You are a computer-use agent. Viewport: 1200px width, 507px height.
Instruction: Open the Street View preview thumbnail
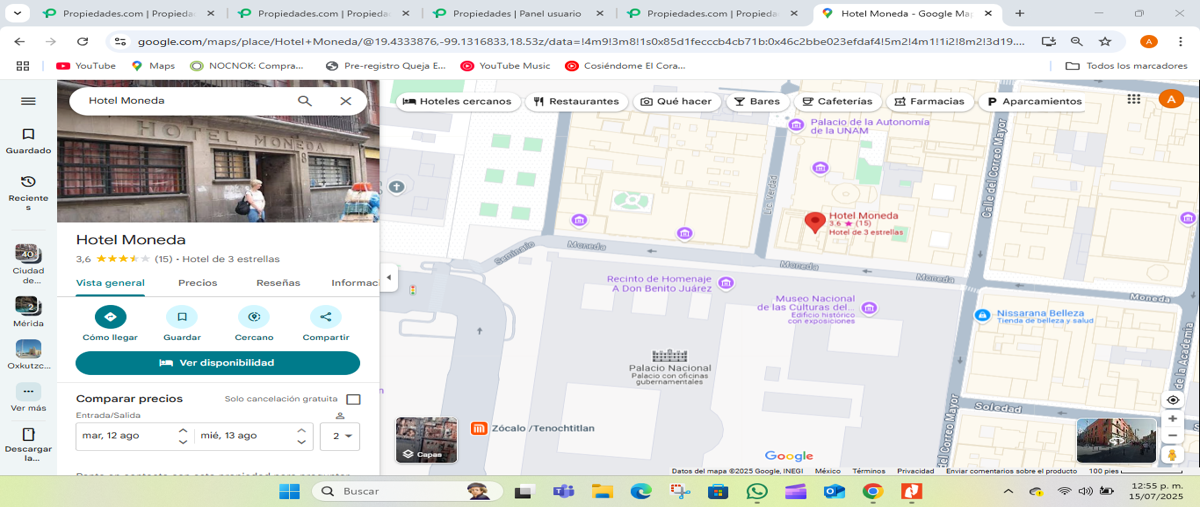click(1116, 440)
